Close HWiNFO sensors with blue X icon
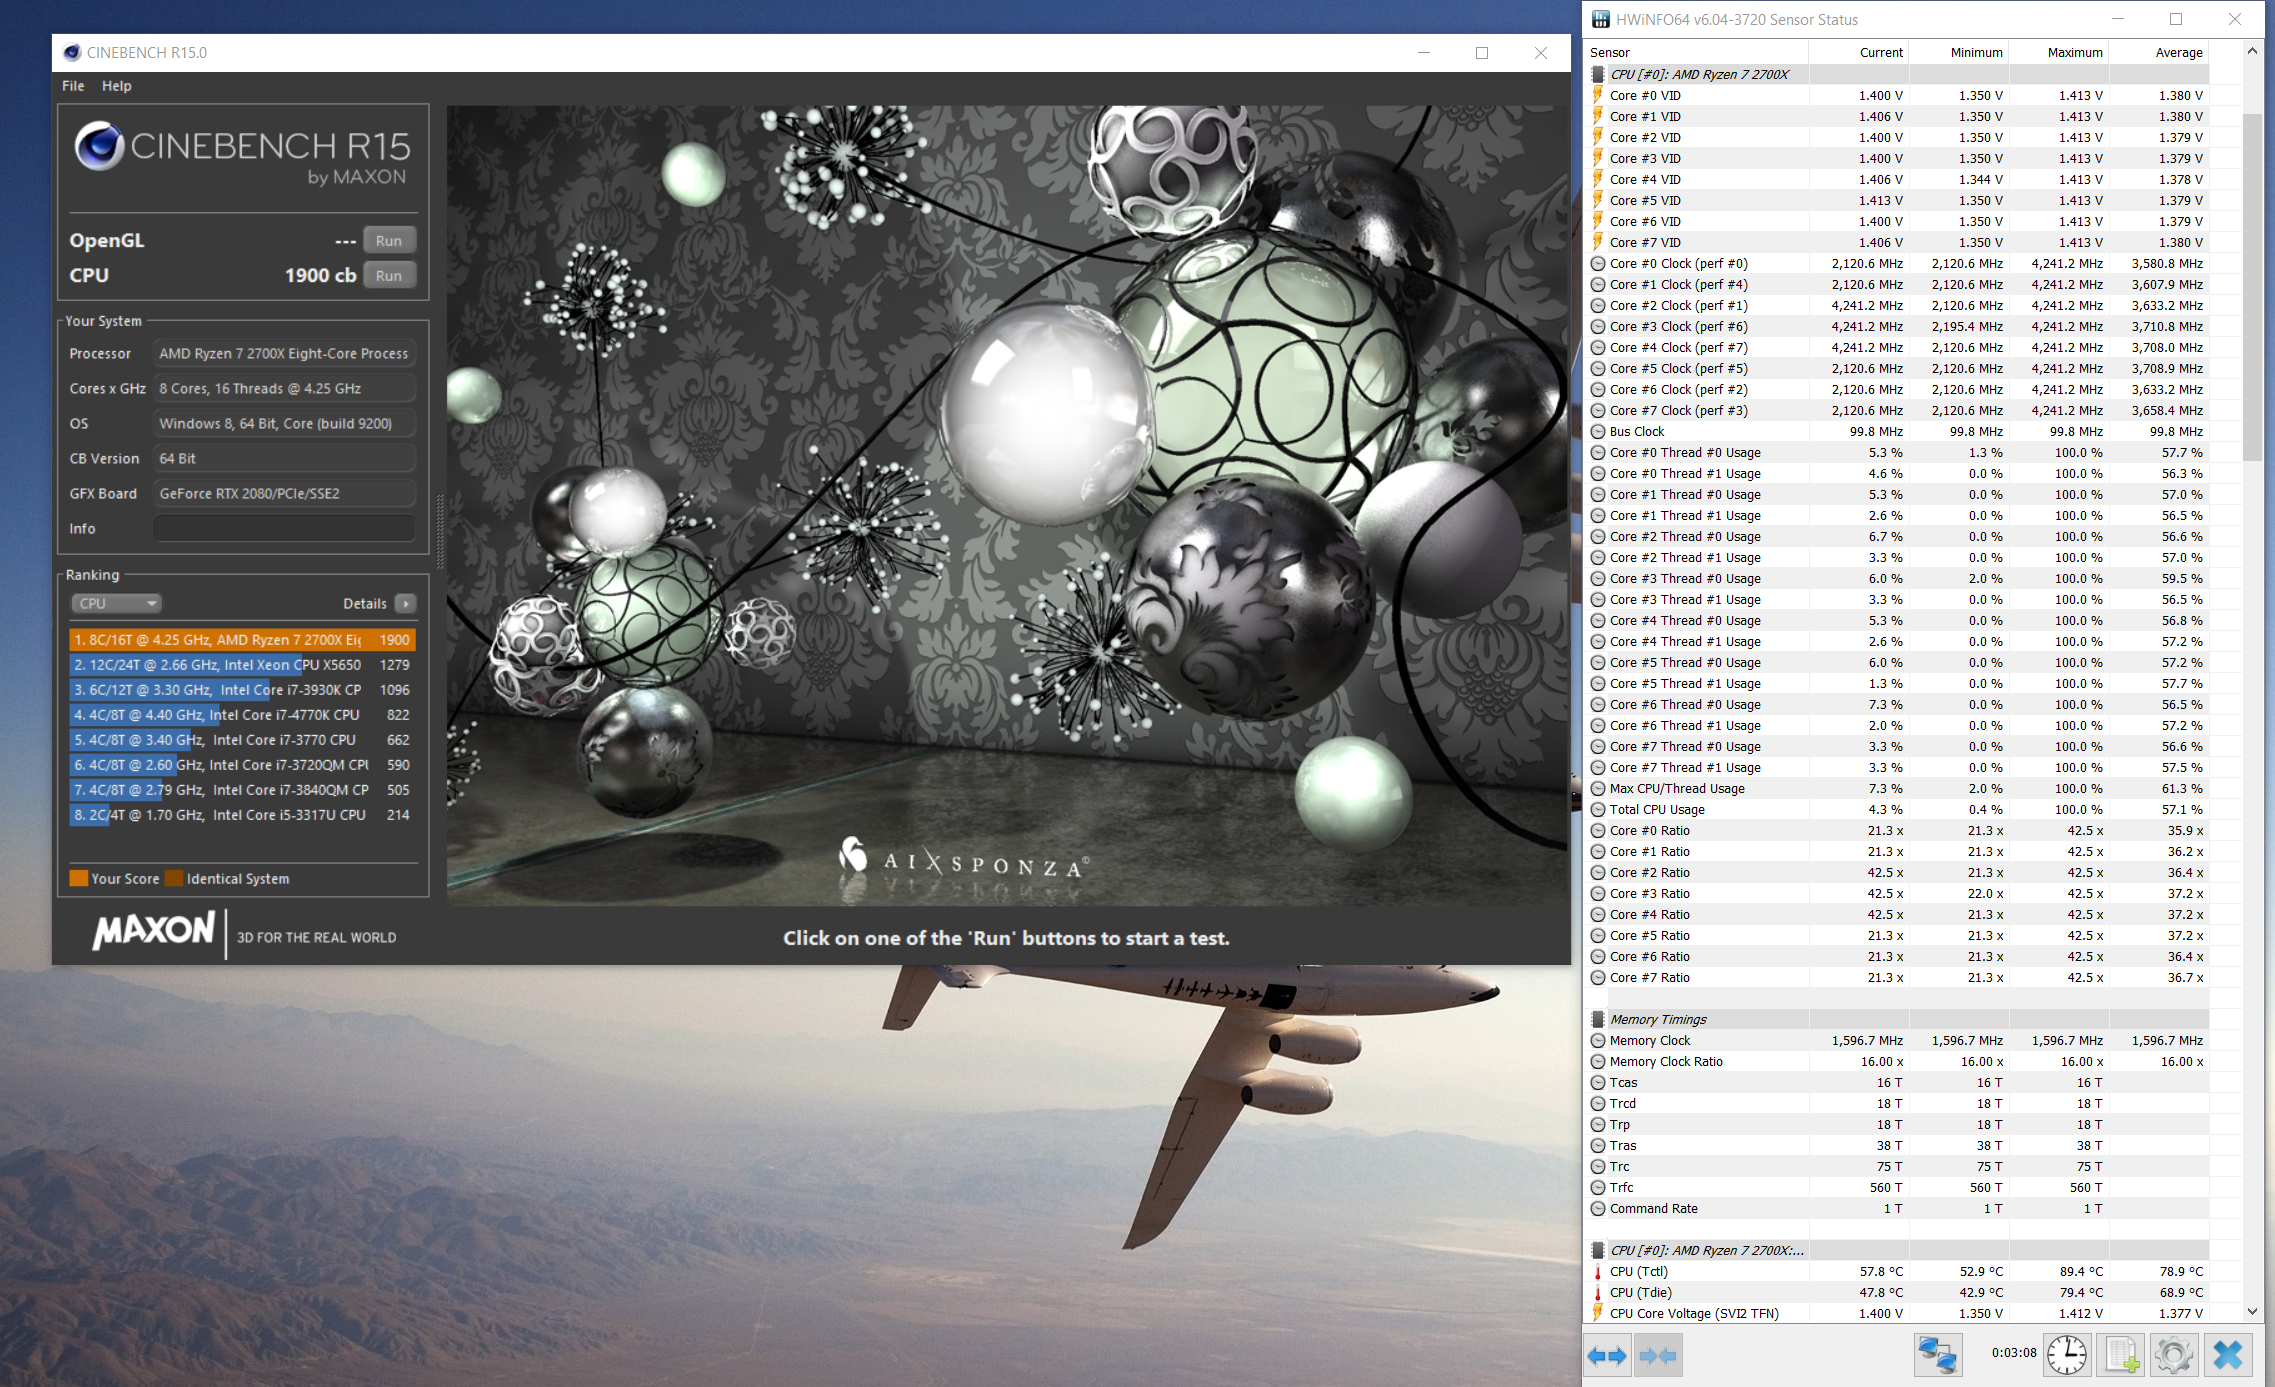The image size is (2275, 1387). (2228, 1356)
